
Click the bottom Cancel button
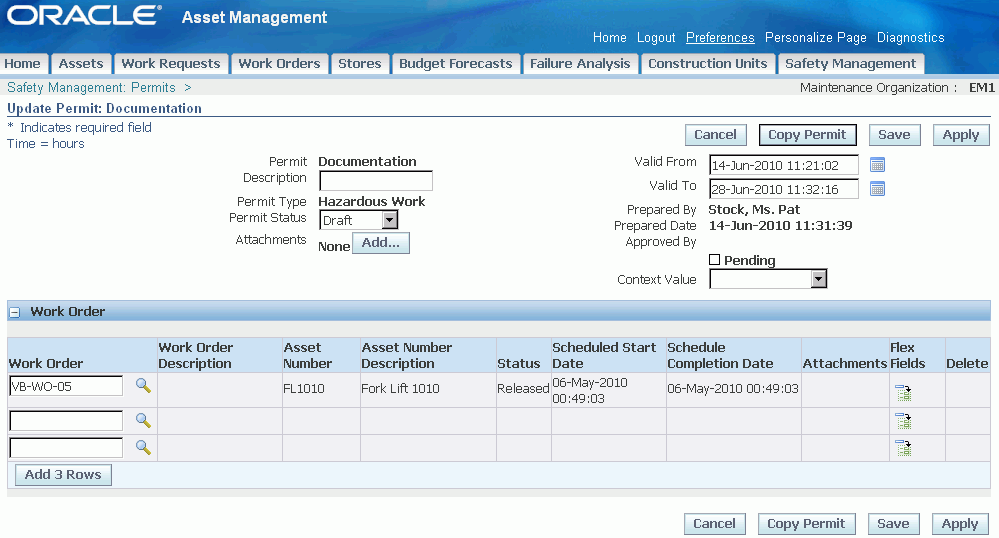[714, 524]
